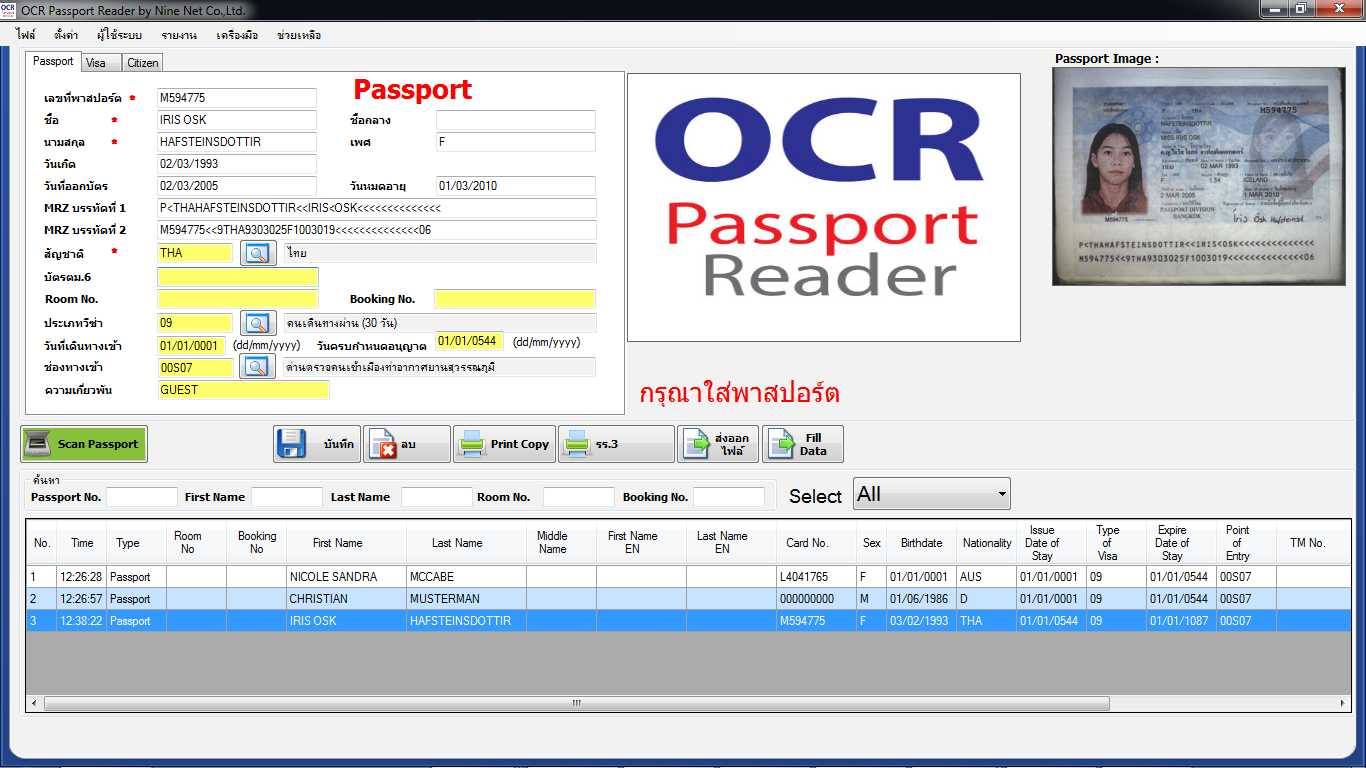Screen dimensions: 1366x768
Task: Click the Nationality column header
Action: 987,543
